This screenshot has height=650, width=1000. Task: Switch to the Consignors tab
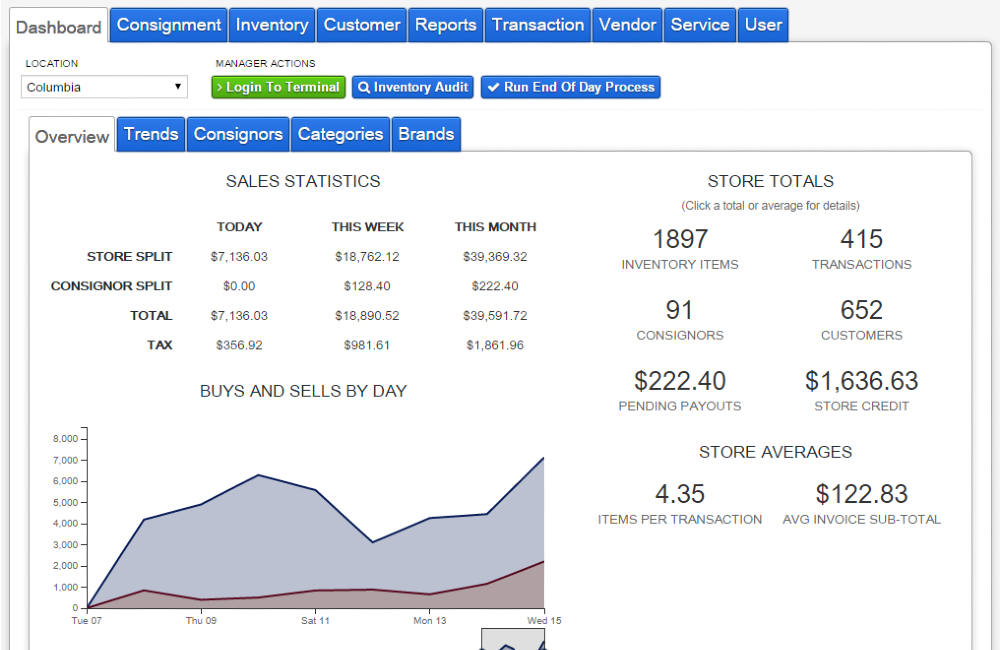pyautogui.click(x=237, y=133)
